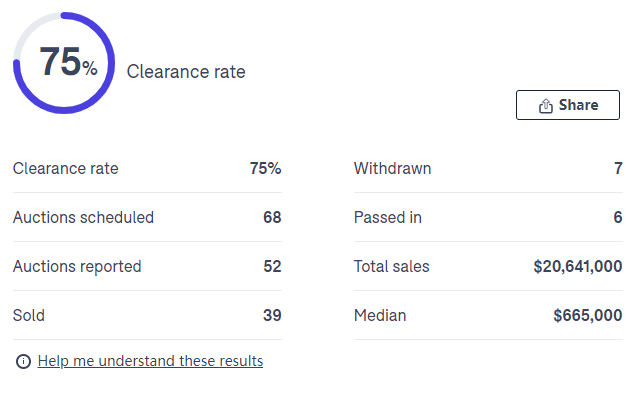Screen dimensions: 643x395
Task: Click the Total sales amount $20,641,000
Action: coord(578,267)
